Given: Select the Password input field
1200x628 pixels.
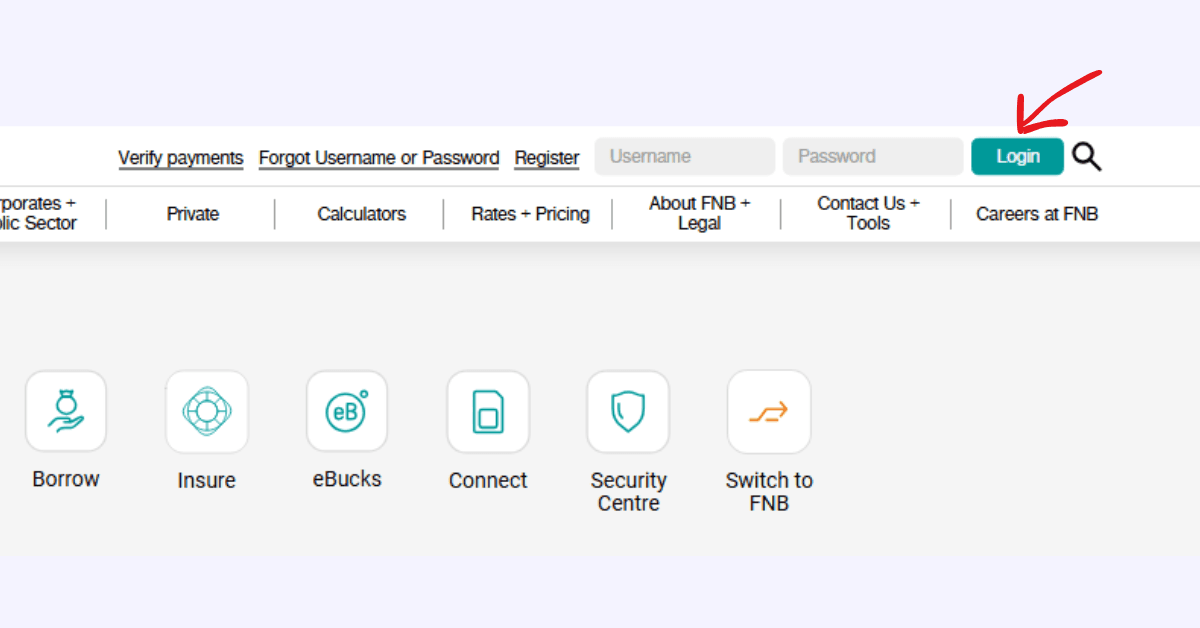Looking at the screenshot, I should [872, 156].
